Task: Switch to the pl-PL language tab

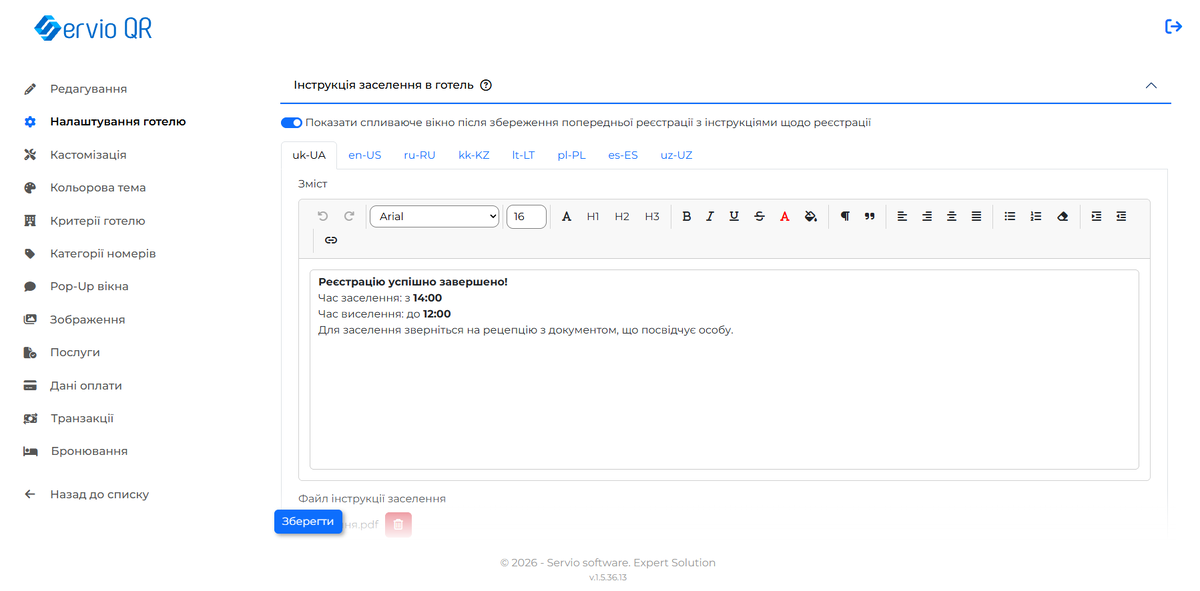Action: tap(572, 155)
